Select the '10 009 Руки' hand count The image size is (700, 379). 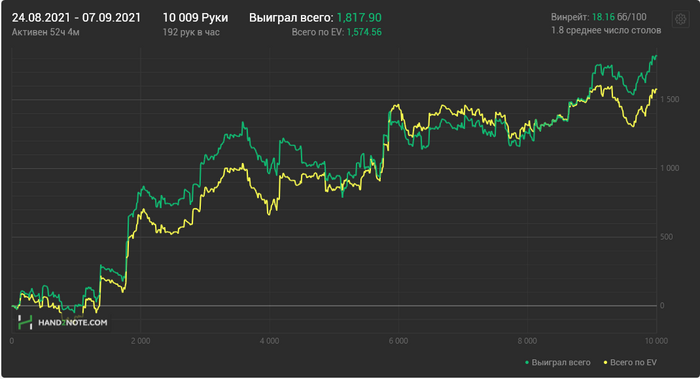195,18
